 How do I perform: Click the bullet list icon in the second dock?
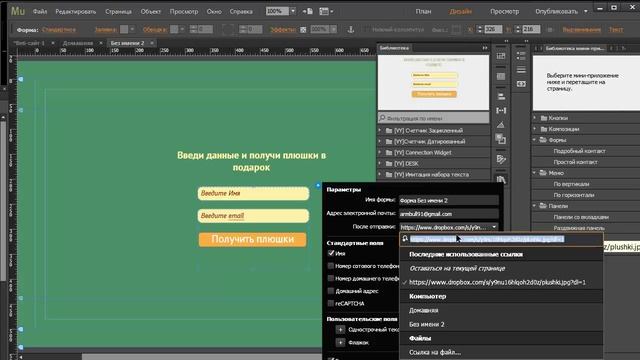[x=521, y=56]
